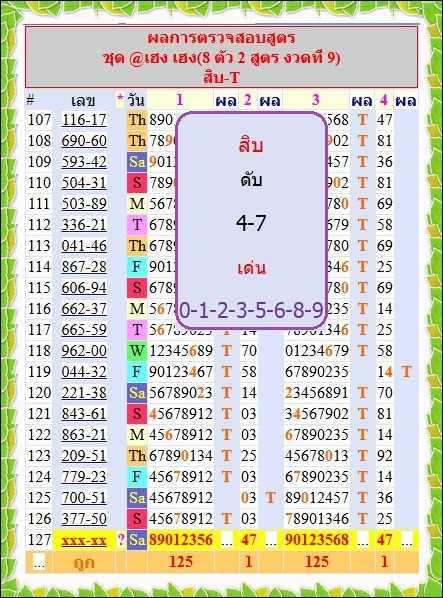Viewport: 443px width, 598px height.
Task: Click the 0-1-2-3-5-6-8-9 text in popup
Action: click(x=251, y=310)
